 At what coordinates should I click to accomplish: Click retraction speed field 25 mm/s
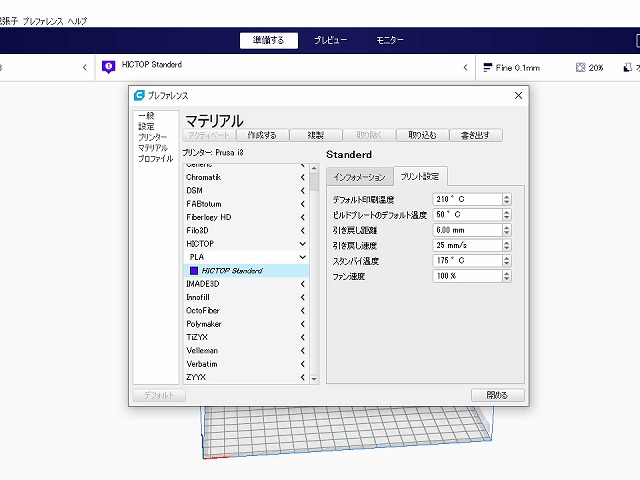[x=467, y=245]
